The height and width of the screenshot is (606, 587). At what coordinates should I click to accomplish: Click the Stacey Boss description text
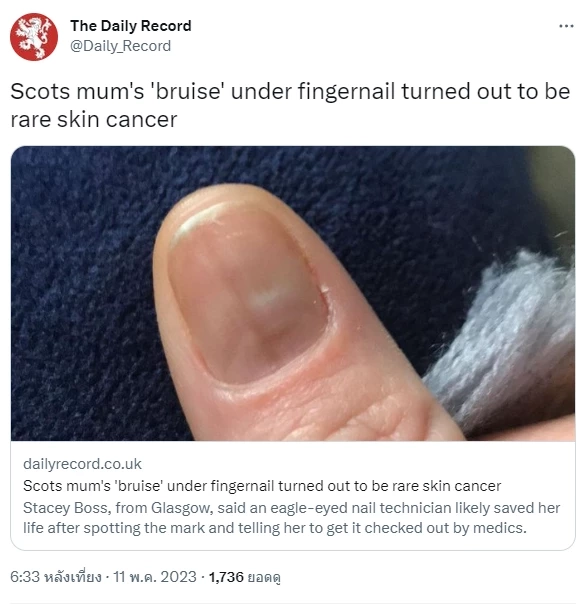[291, 518]
